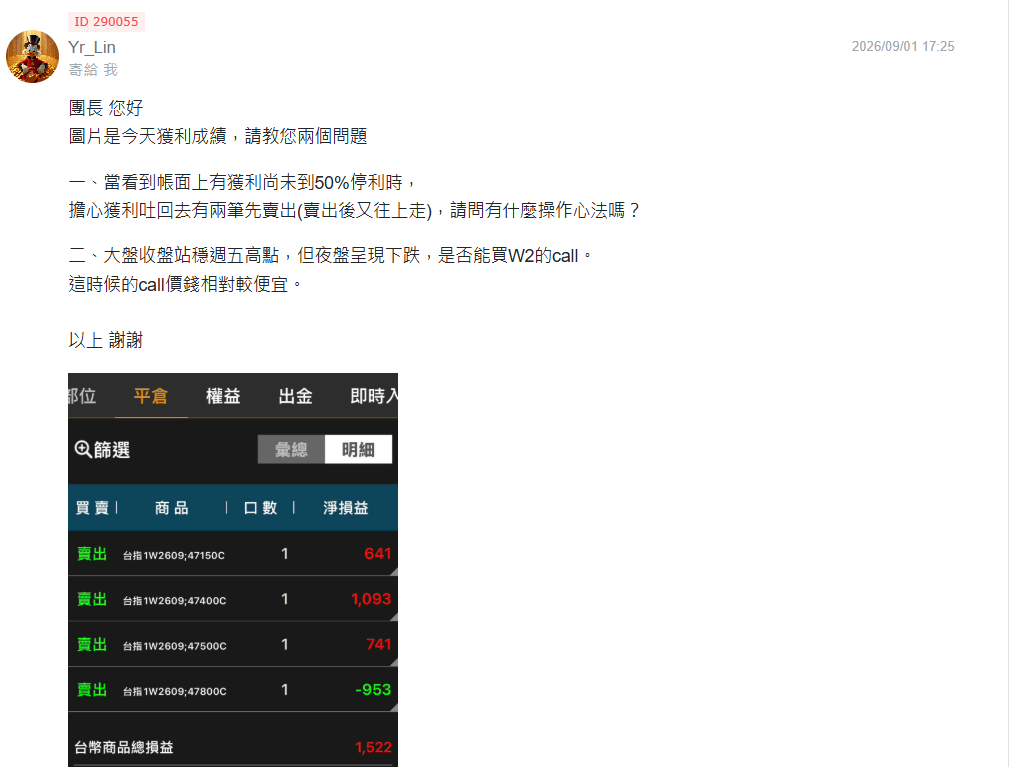Open the 出金 tab
The height and width of the screenshot is (767, 1010).
(x=296, y=395)
